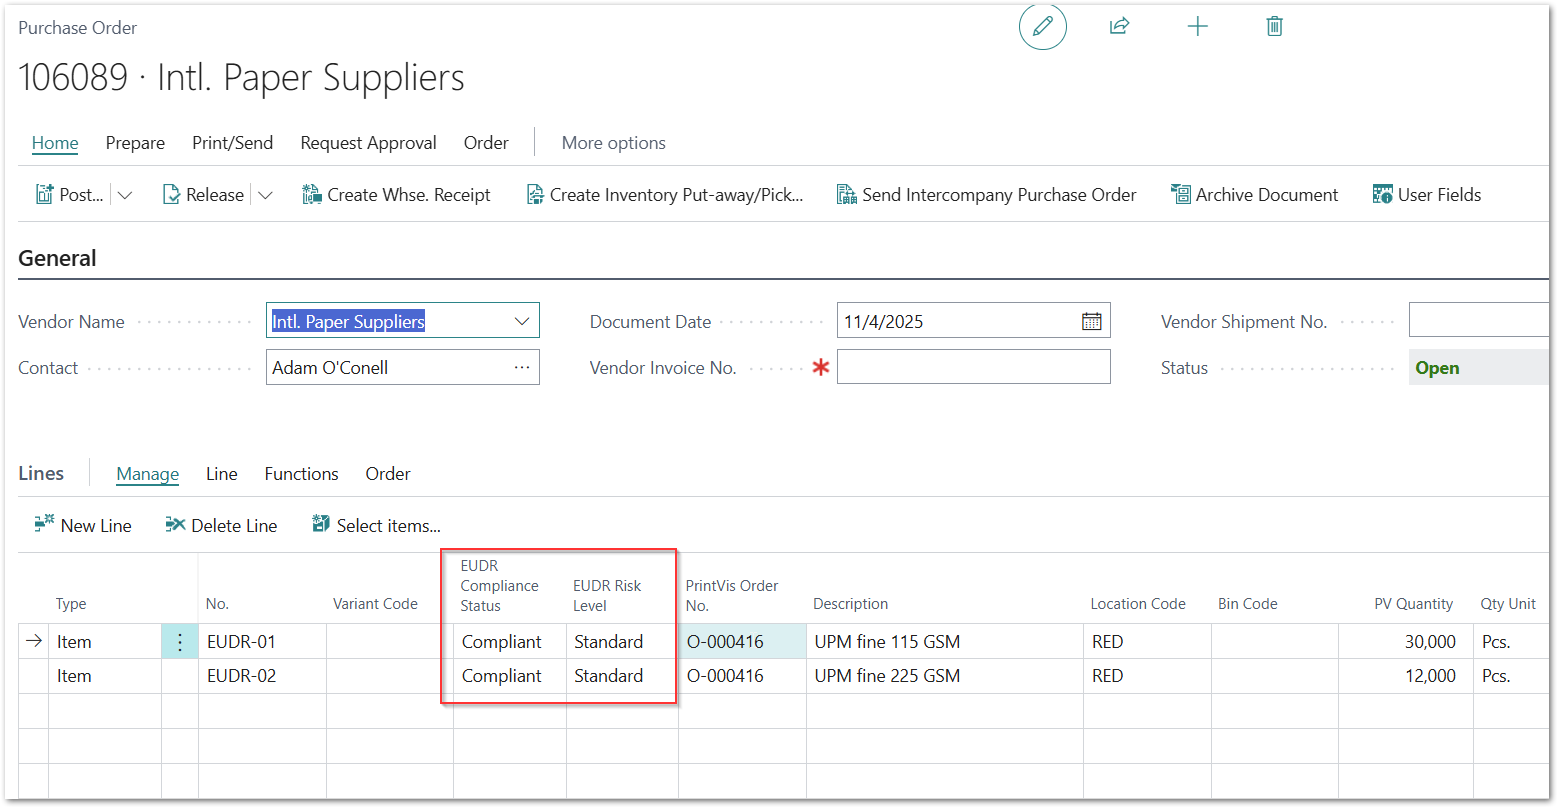
Task: Open User Fields from toolbar
Action: coord(1427,195)
